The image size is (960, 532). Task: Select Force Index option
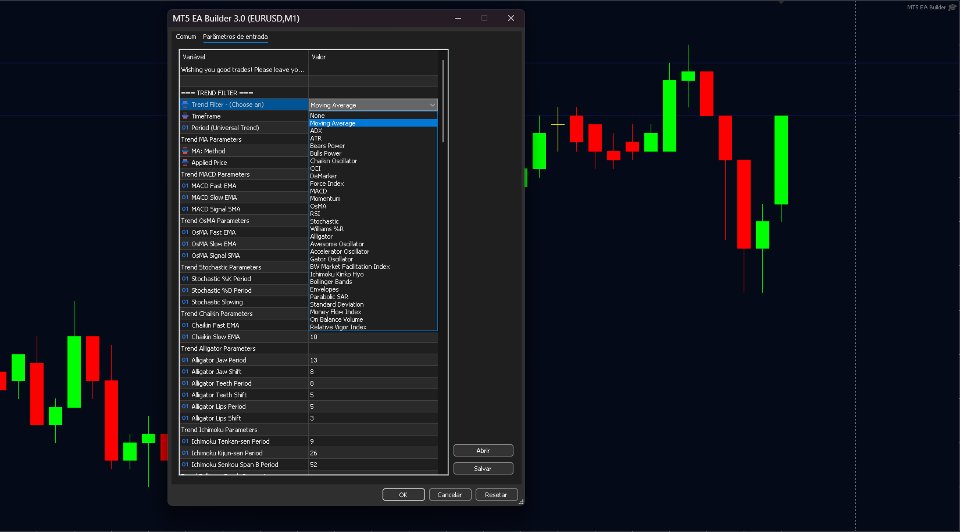coord(373,184)
